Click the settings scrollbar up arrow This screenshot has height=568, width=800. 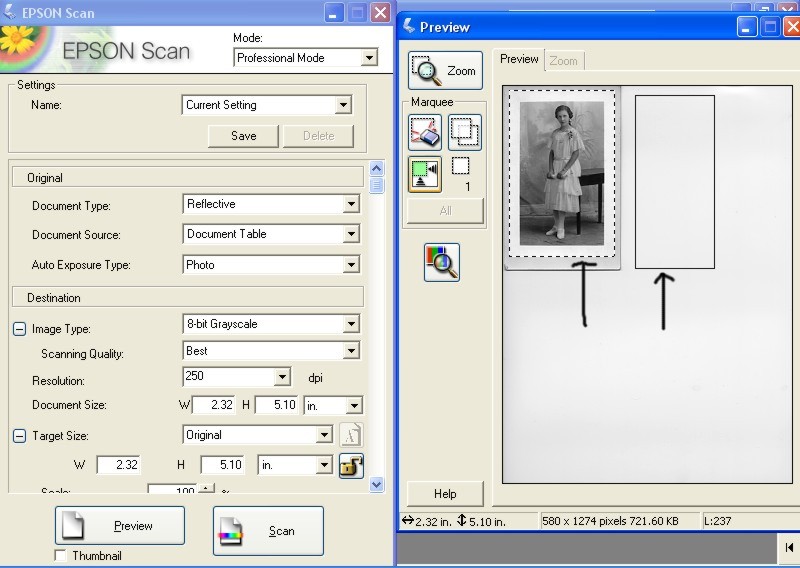(x=377, y=168)
